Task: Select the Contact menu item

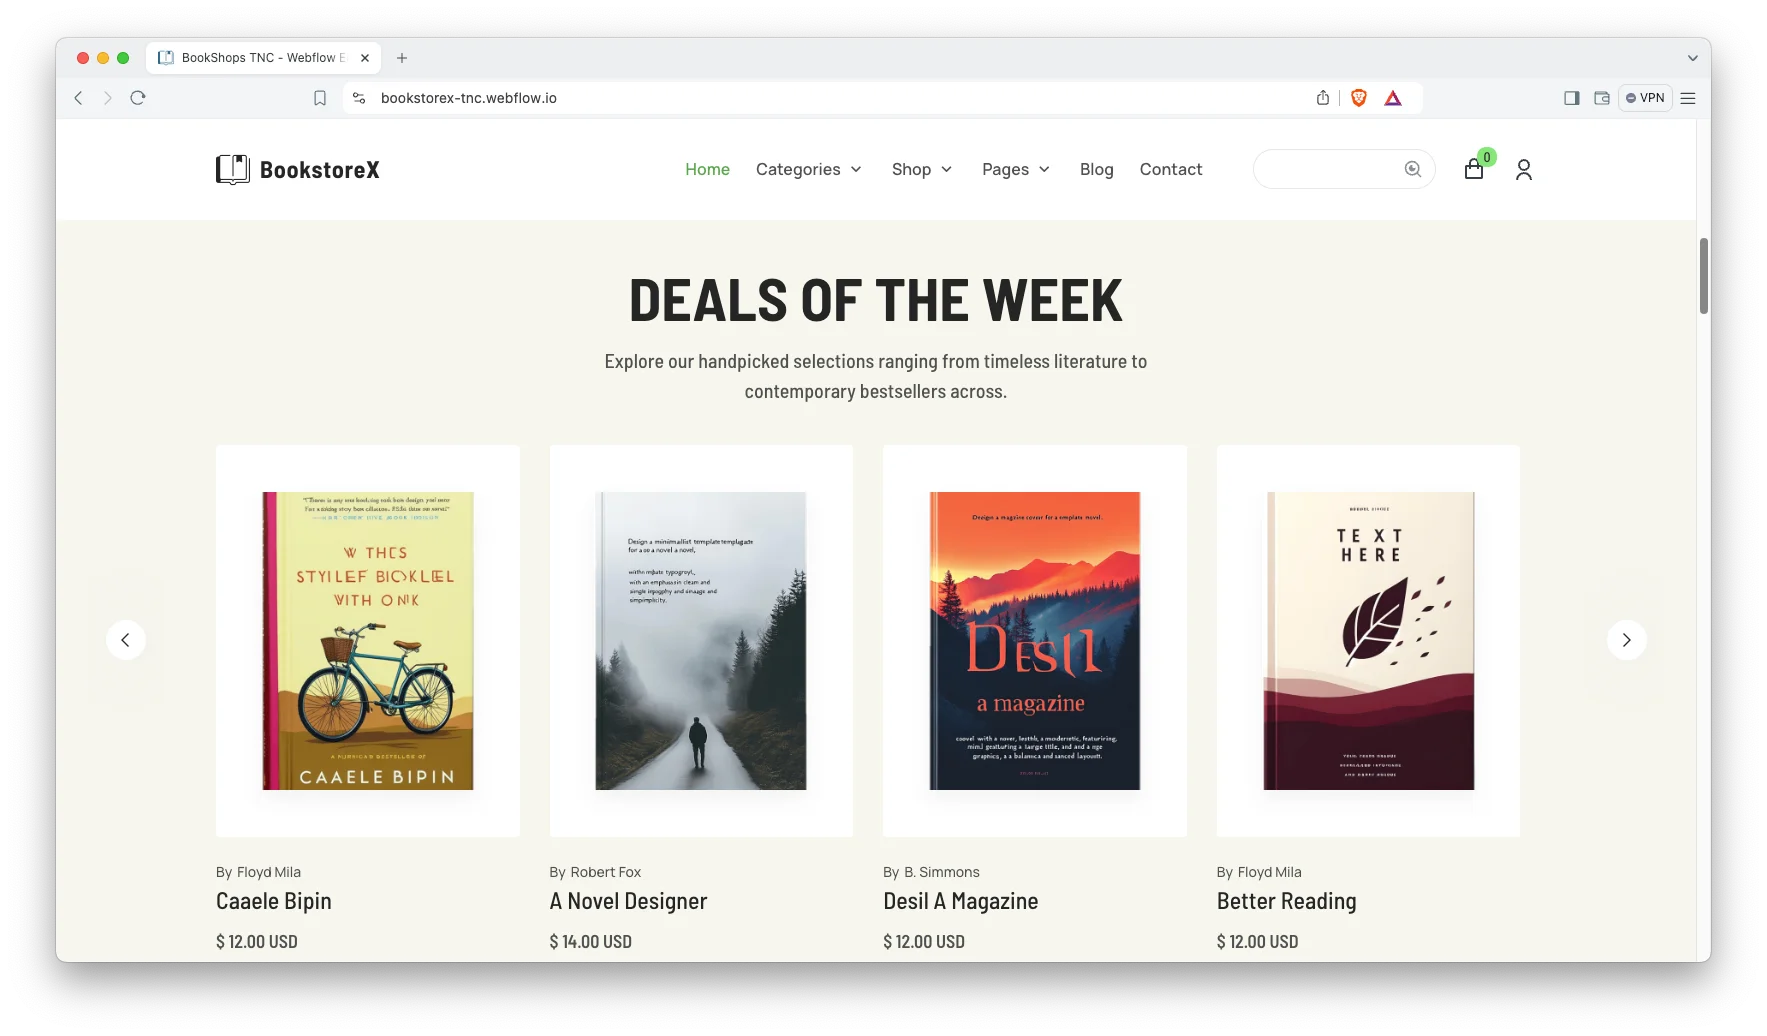Action: tap(1170, 169)
